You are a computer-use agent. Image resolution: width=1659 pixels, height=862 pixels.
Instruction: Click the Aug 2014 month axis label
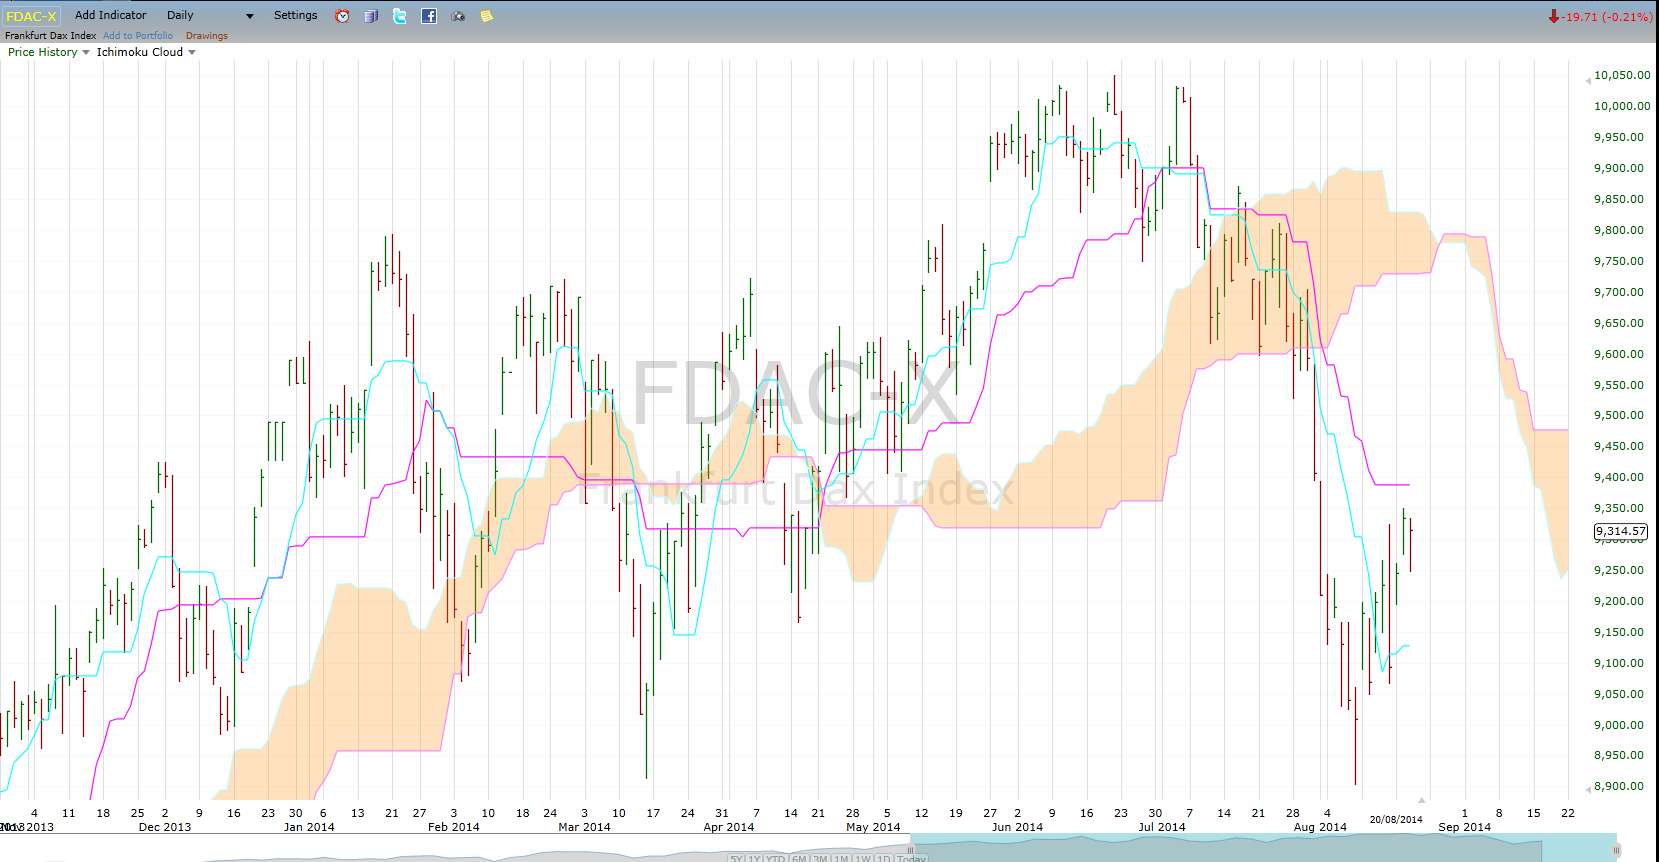click(x=1320, y=827)
